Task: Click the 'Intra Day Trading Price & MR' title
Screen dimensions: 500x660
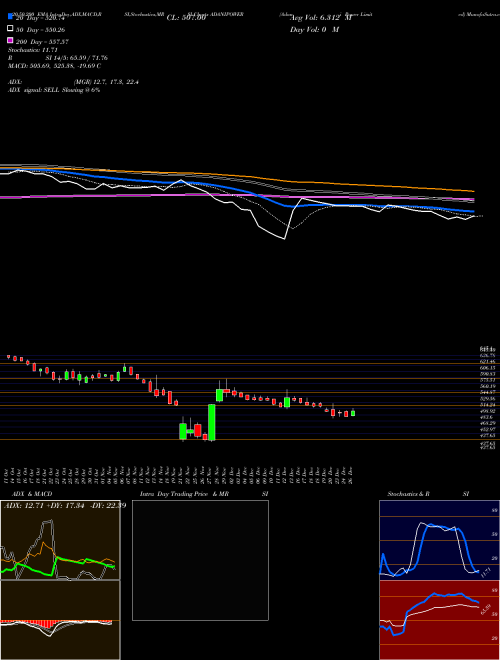Action: pyautogui.click(x=184, y=494)
